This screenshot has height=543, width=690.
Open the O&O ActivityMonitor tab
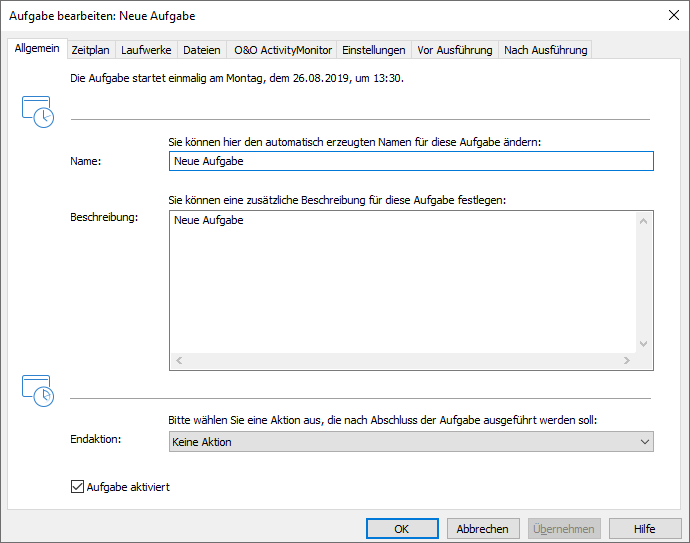[283, 50]
